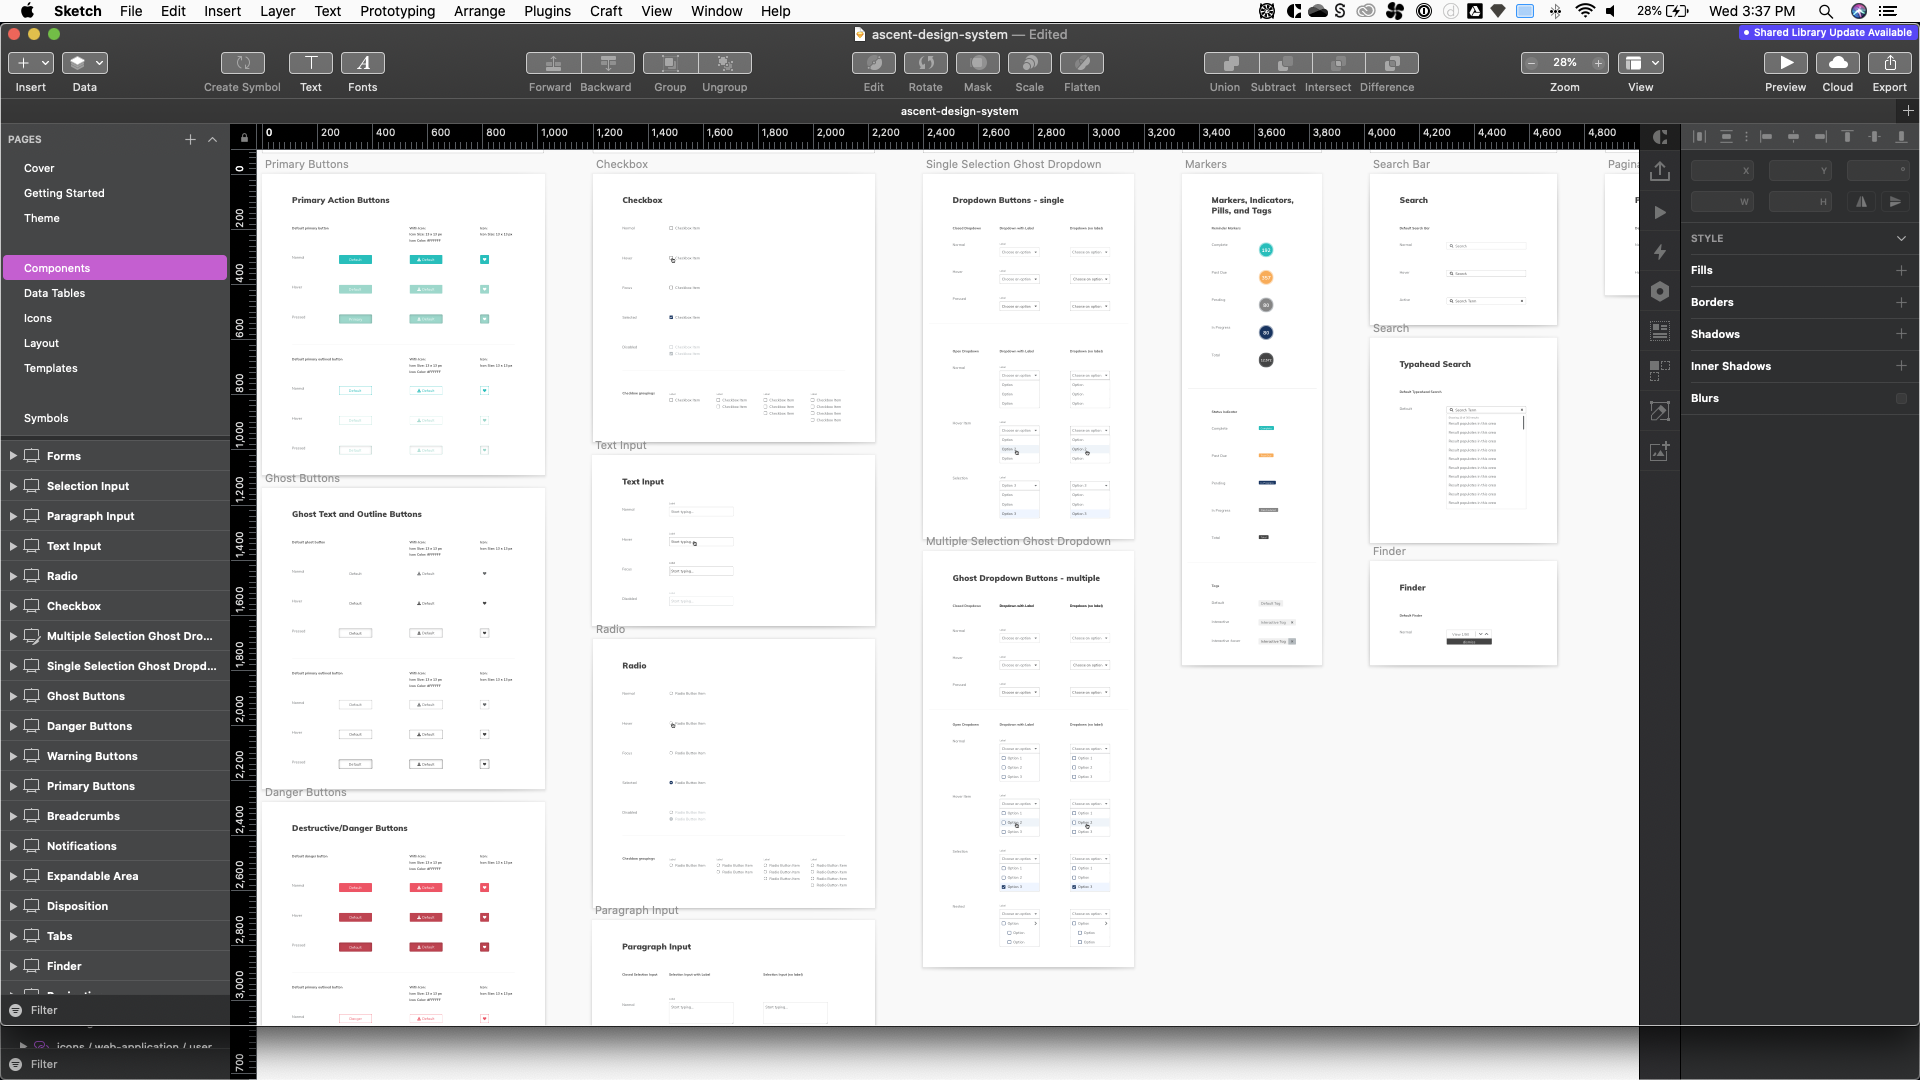Open the Prototyping menu

397,11
